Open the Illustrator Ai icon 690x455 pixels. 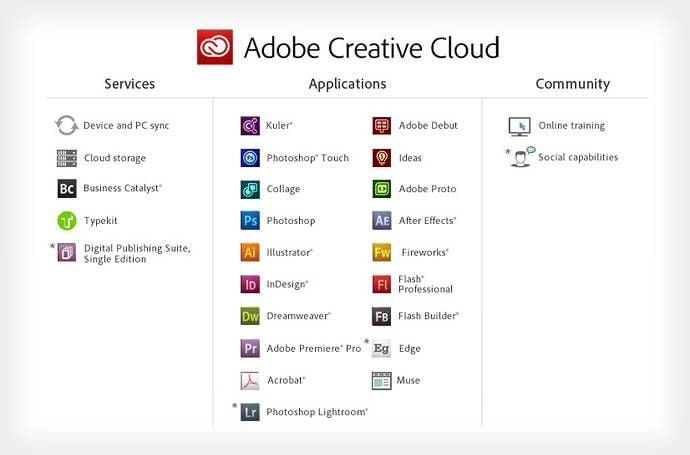(x=250, y=252)
